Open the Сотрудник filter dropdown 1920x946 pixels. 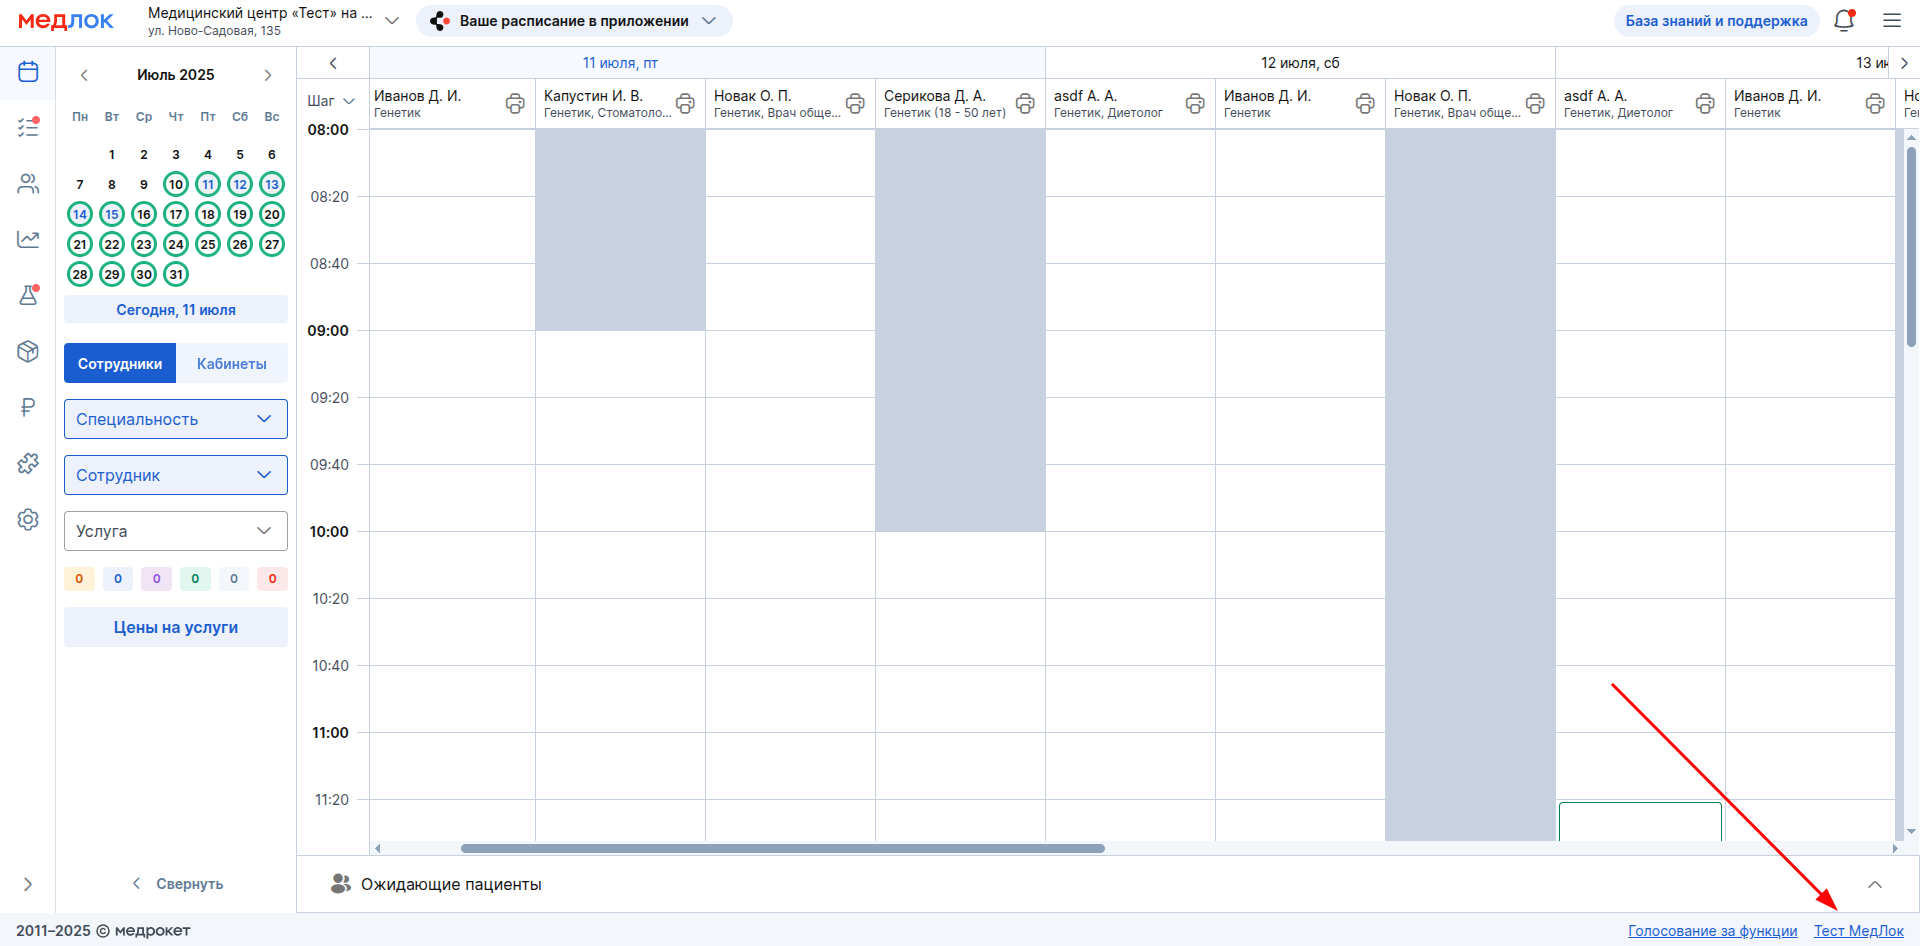tap(176, 475)
